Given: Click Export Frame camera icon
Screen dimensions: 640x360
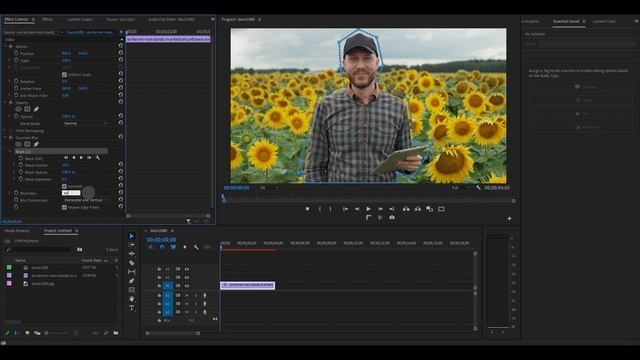Looking at the screenshot, I should coord(392,218).
